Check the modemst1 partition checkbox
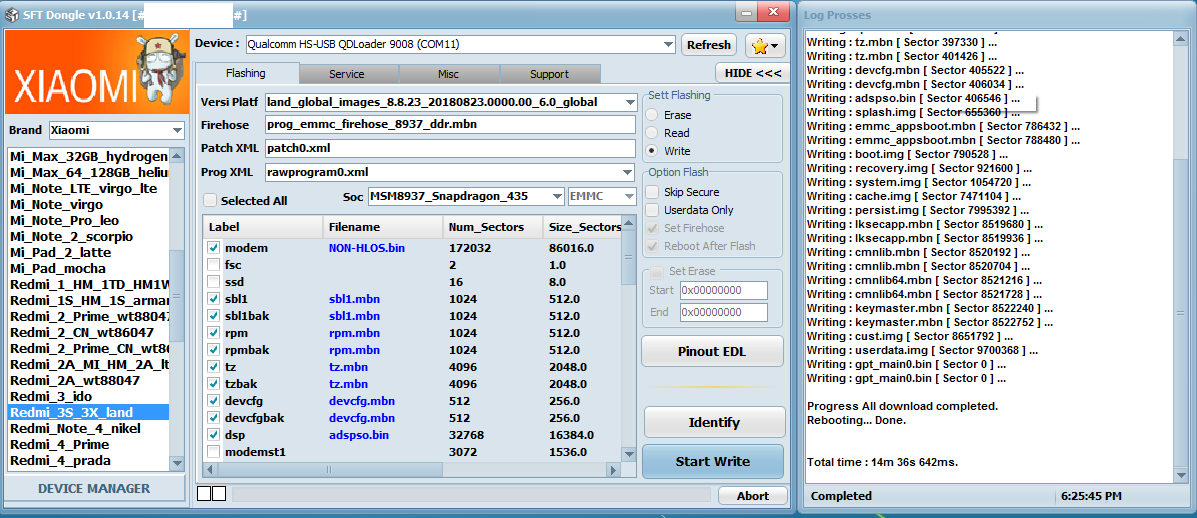 tap(214, 452)
